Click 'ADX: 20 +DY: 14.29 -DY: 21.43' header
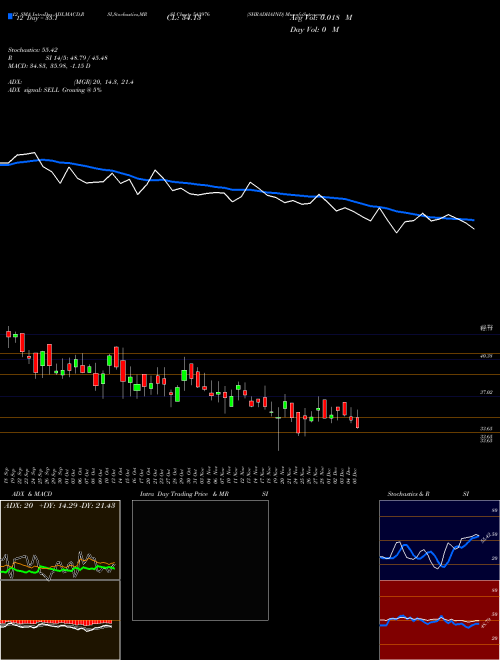 coord(60,506)
